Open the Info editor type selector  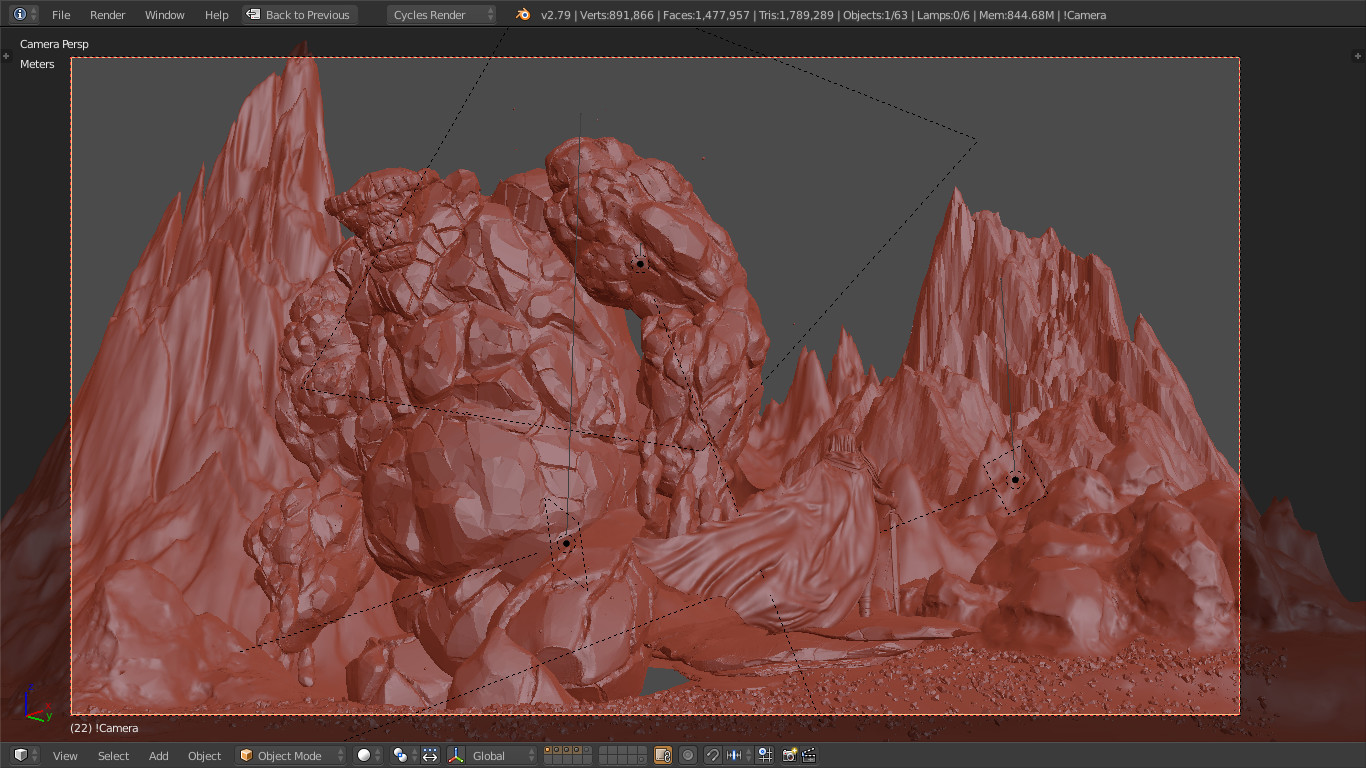click(x=25, y=15)
